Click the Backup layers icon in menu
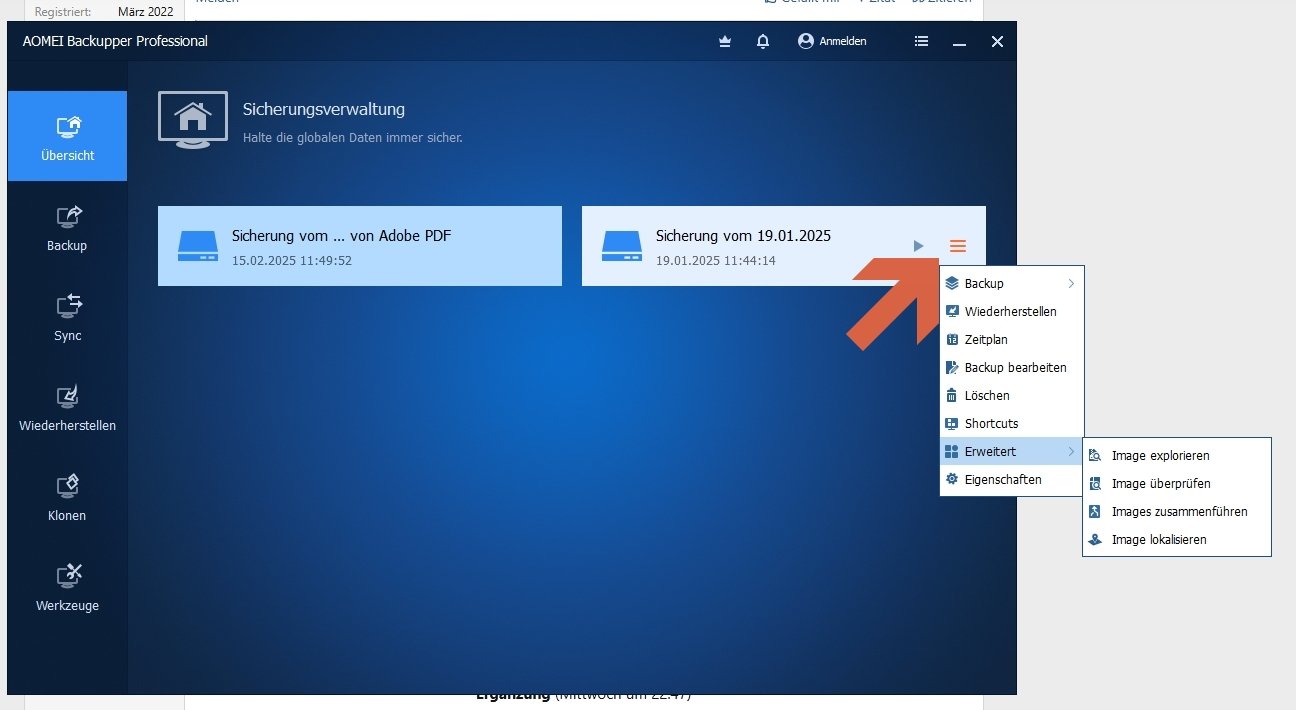The height and width of the screenshot is (710, 1296). 952,284
